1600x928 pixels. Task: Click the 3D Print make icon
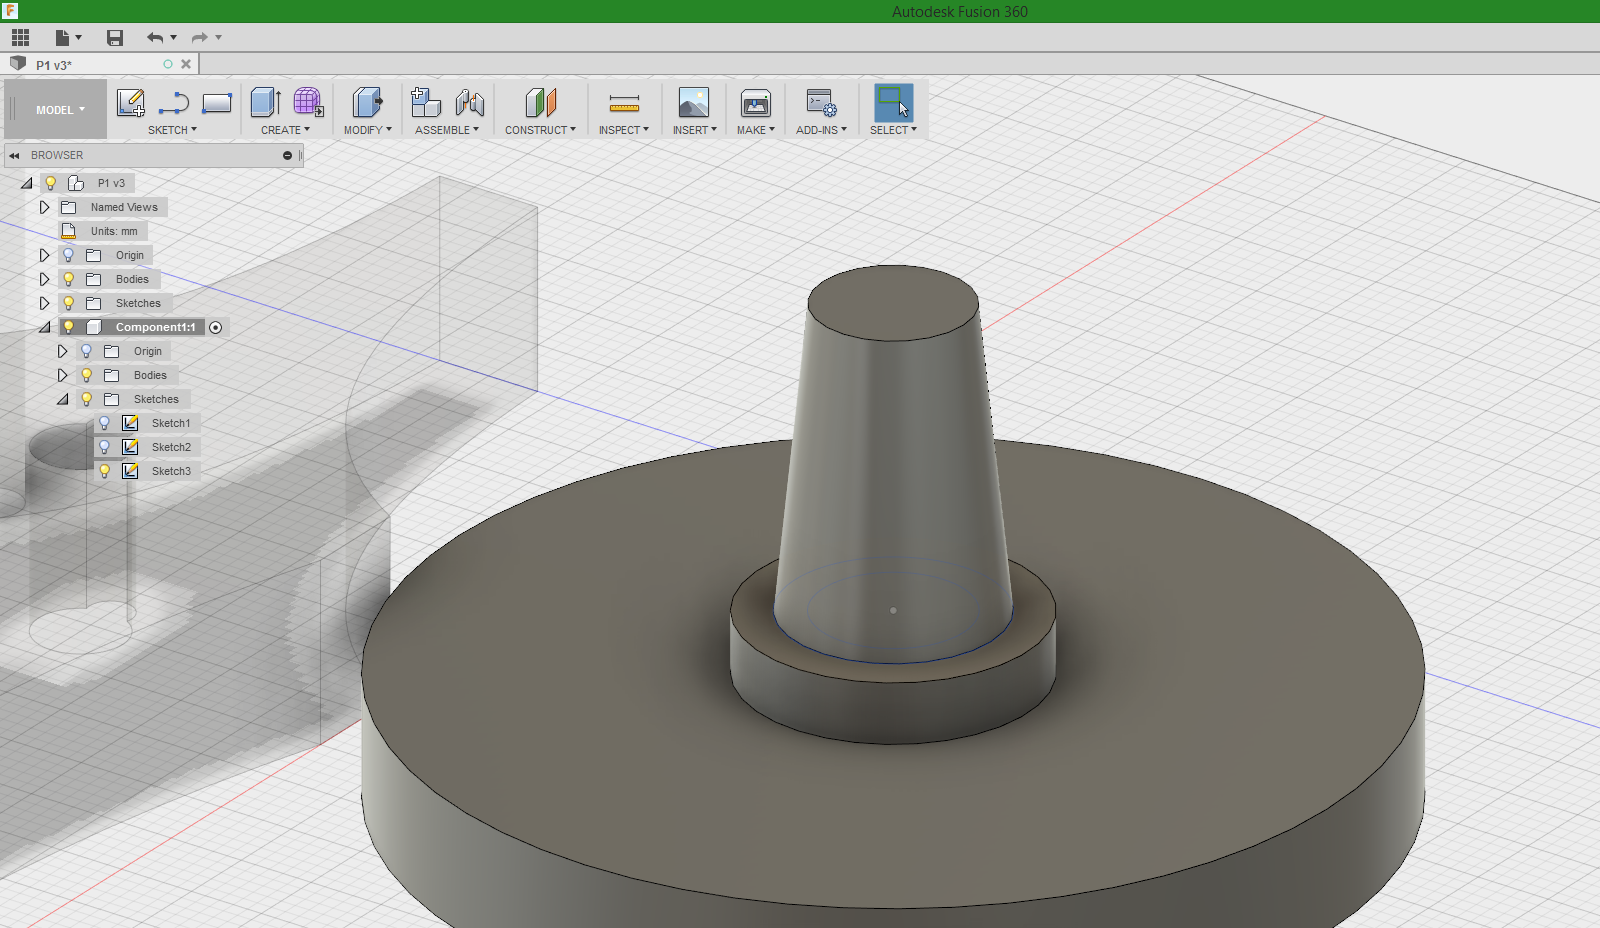tap(755, 103)
